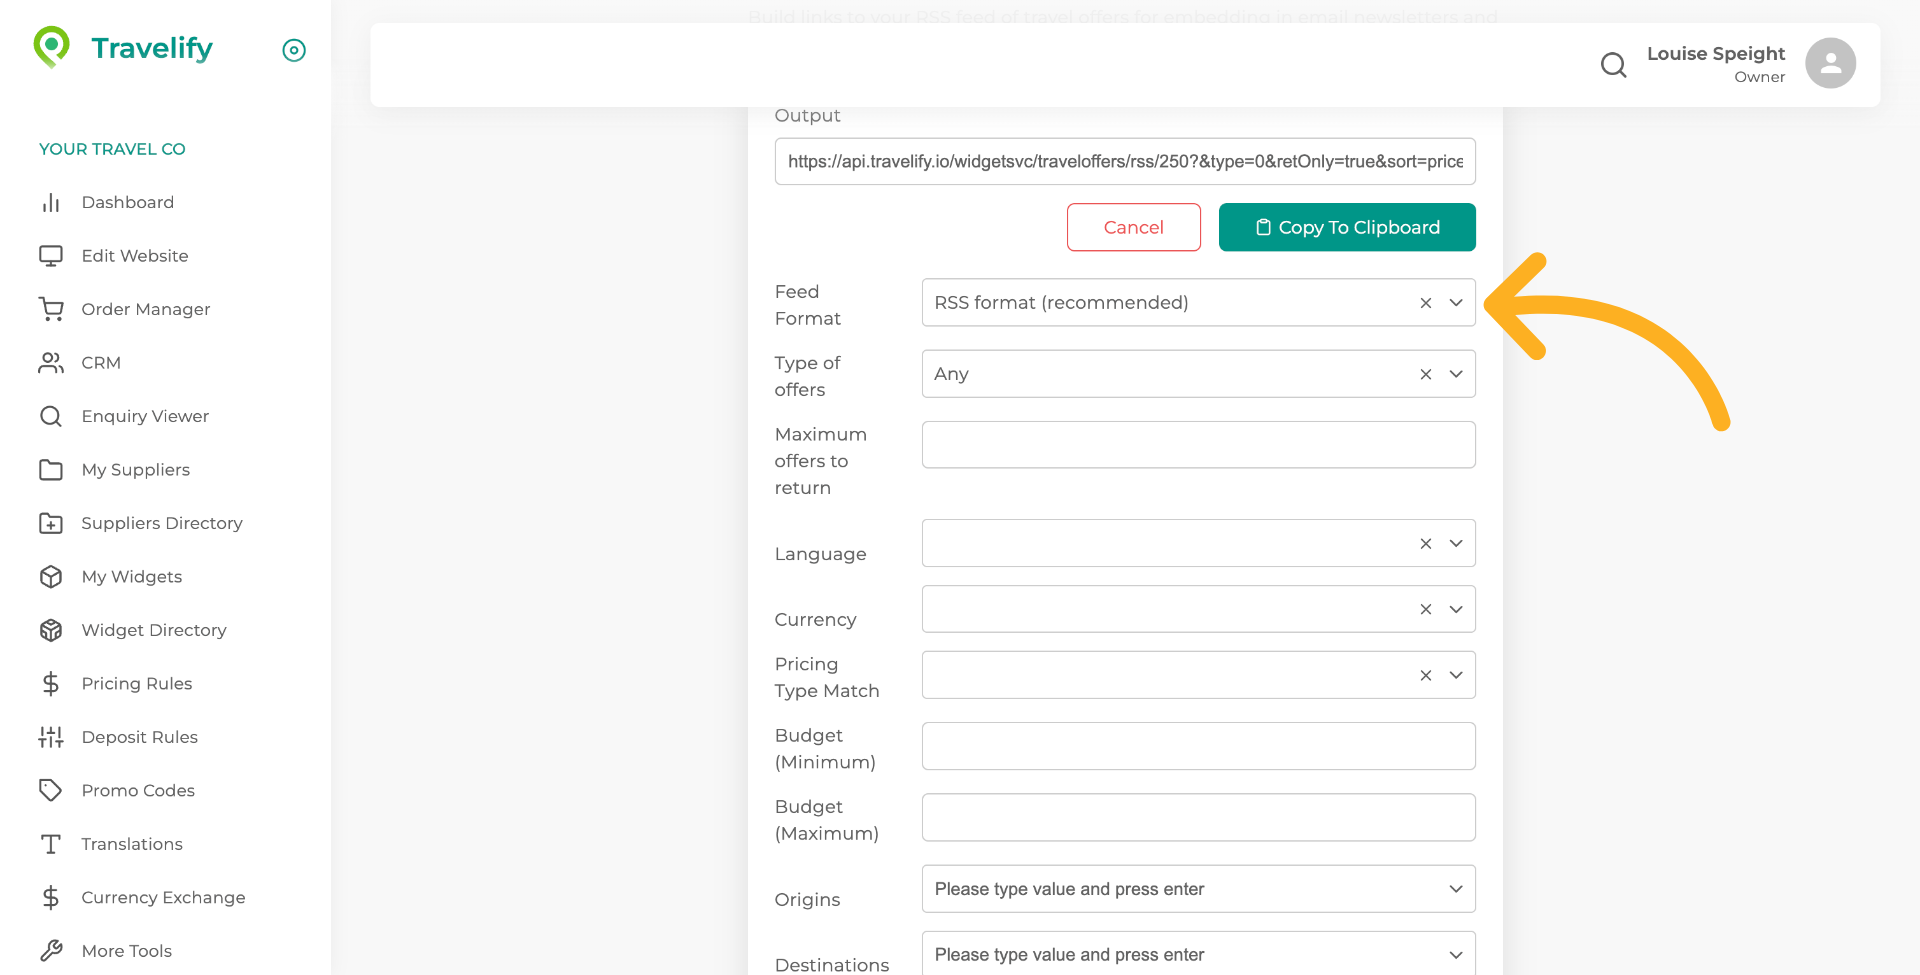Open Enquiry Viewer magnifier icon

[51, 416]
